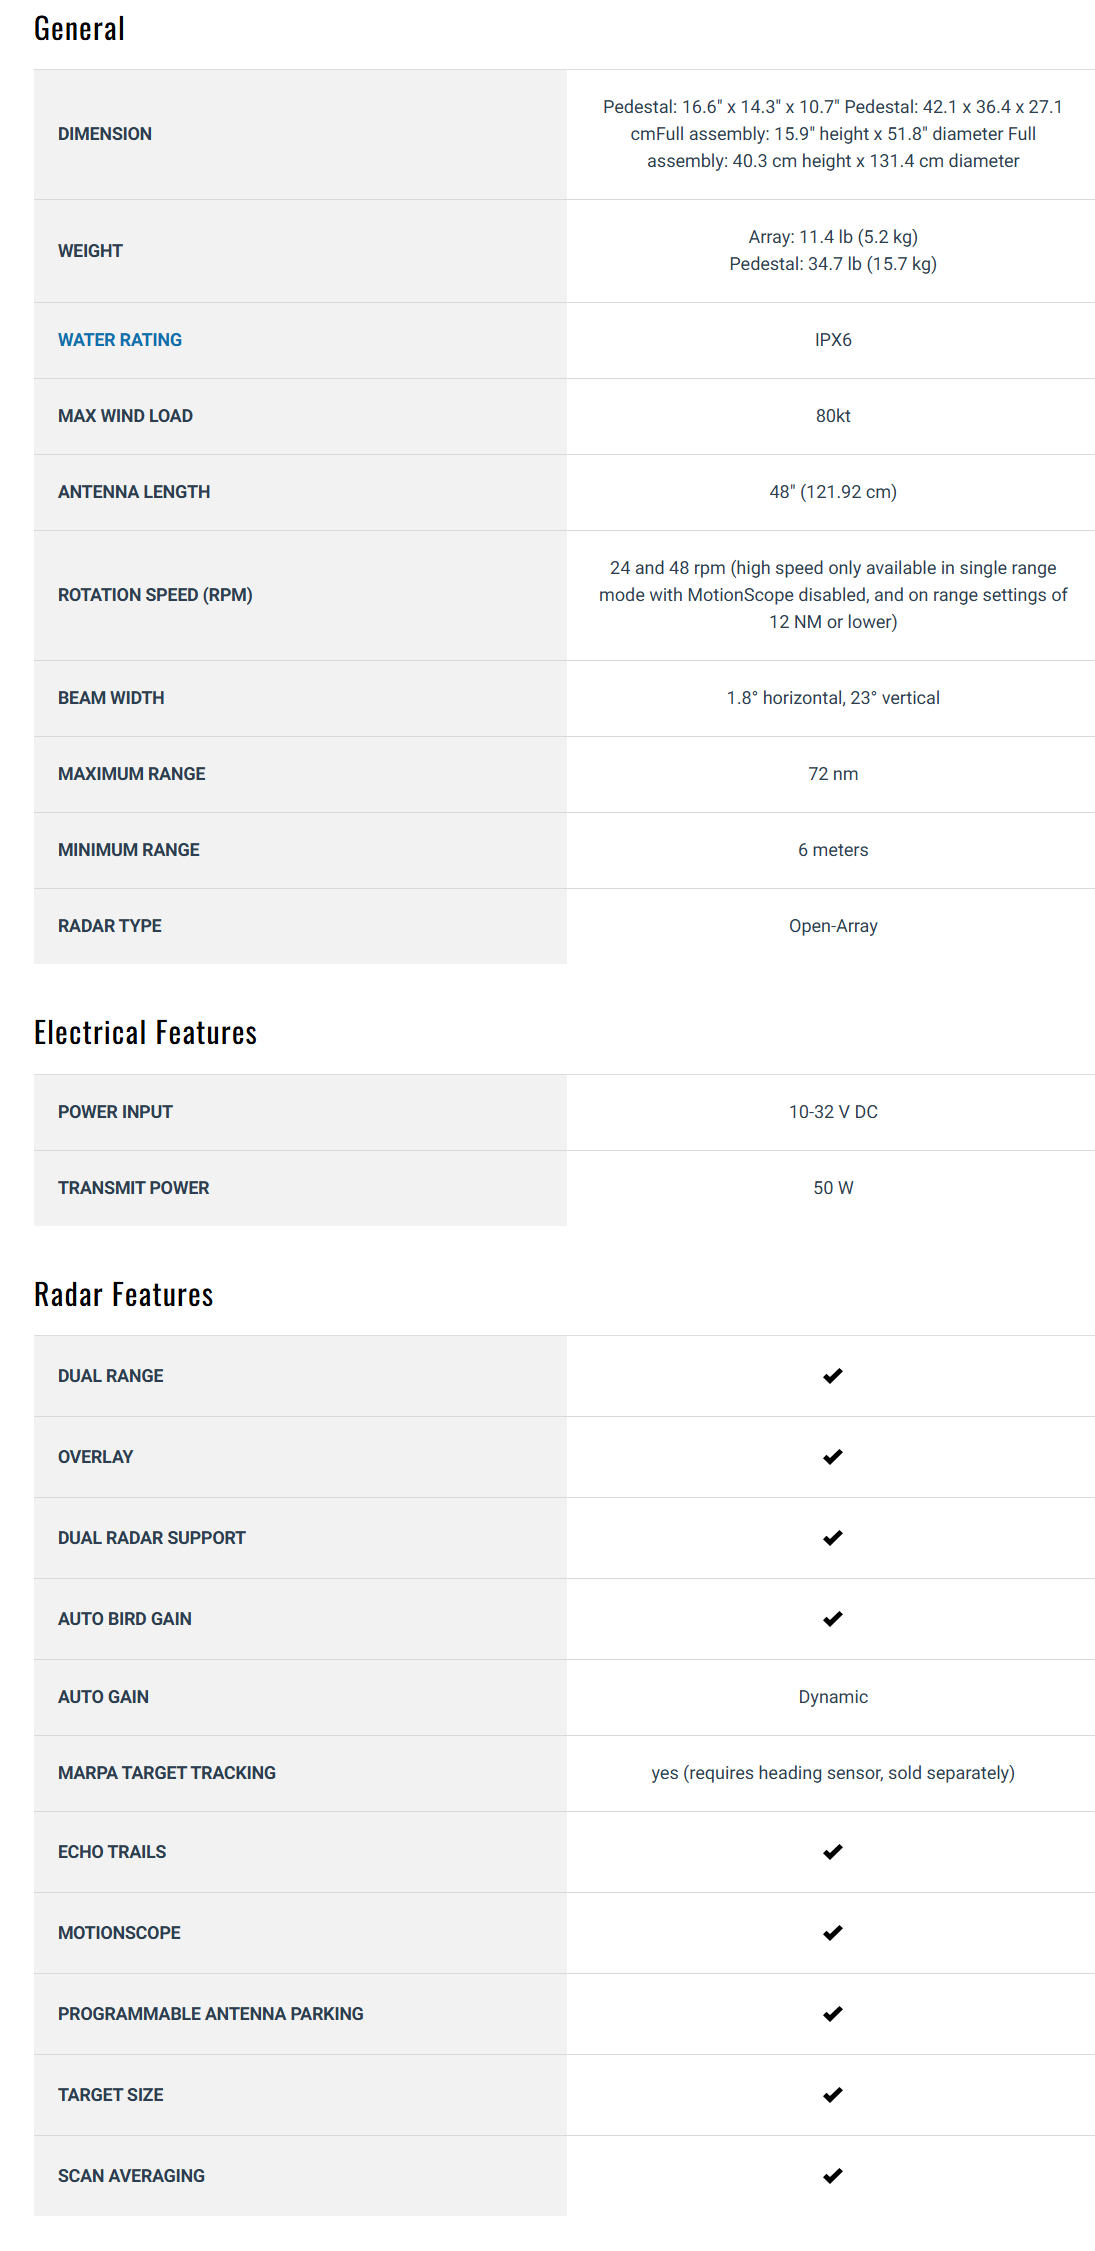Click the Programmable Antenna Parking checkmark
Screen dimensions: 1095x2251
832,2014
